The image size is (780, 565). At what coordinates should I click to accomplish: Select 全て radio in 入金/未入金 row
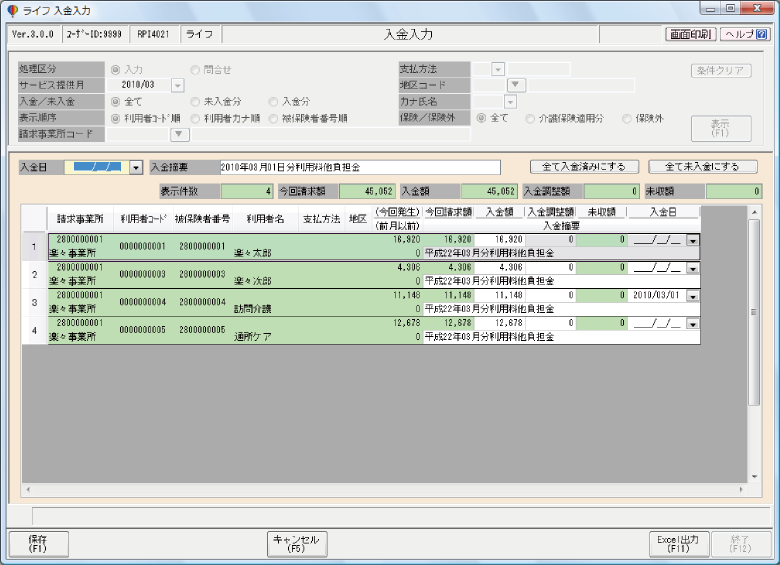tap(115, 101)
